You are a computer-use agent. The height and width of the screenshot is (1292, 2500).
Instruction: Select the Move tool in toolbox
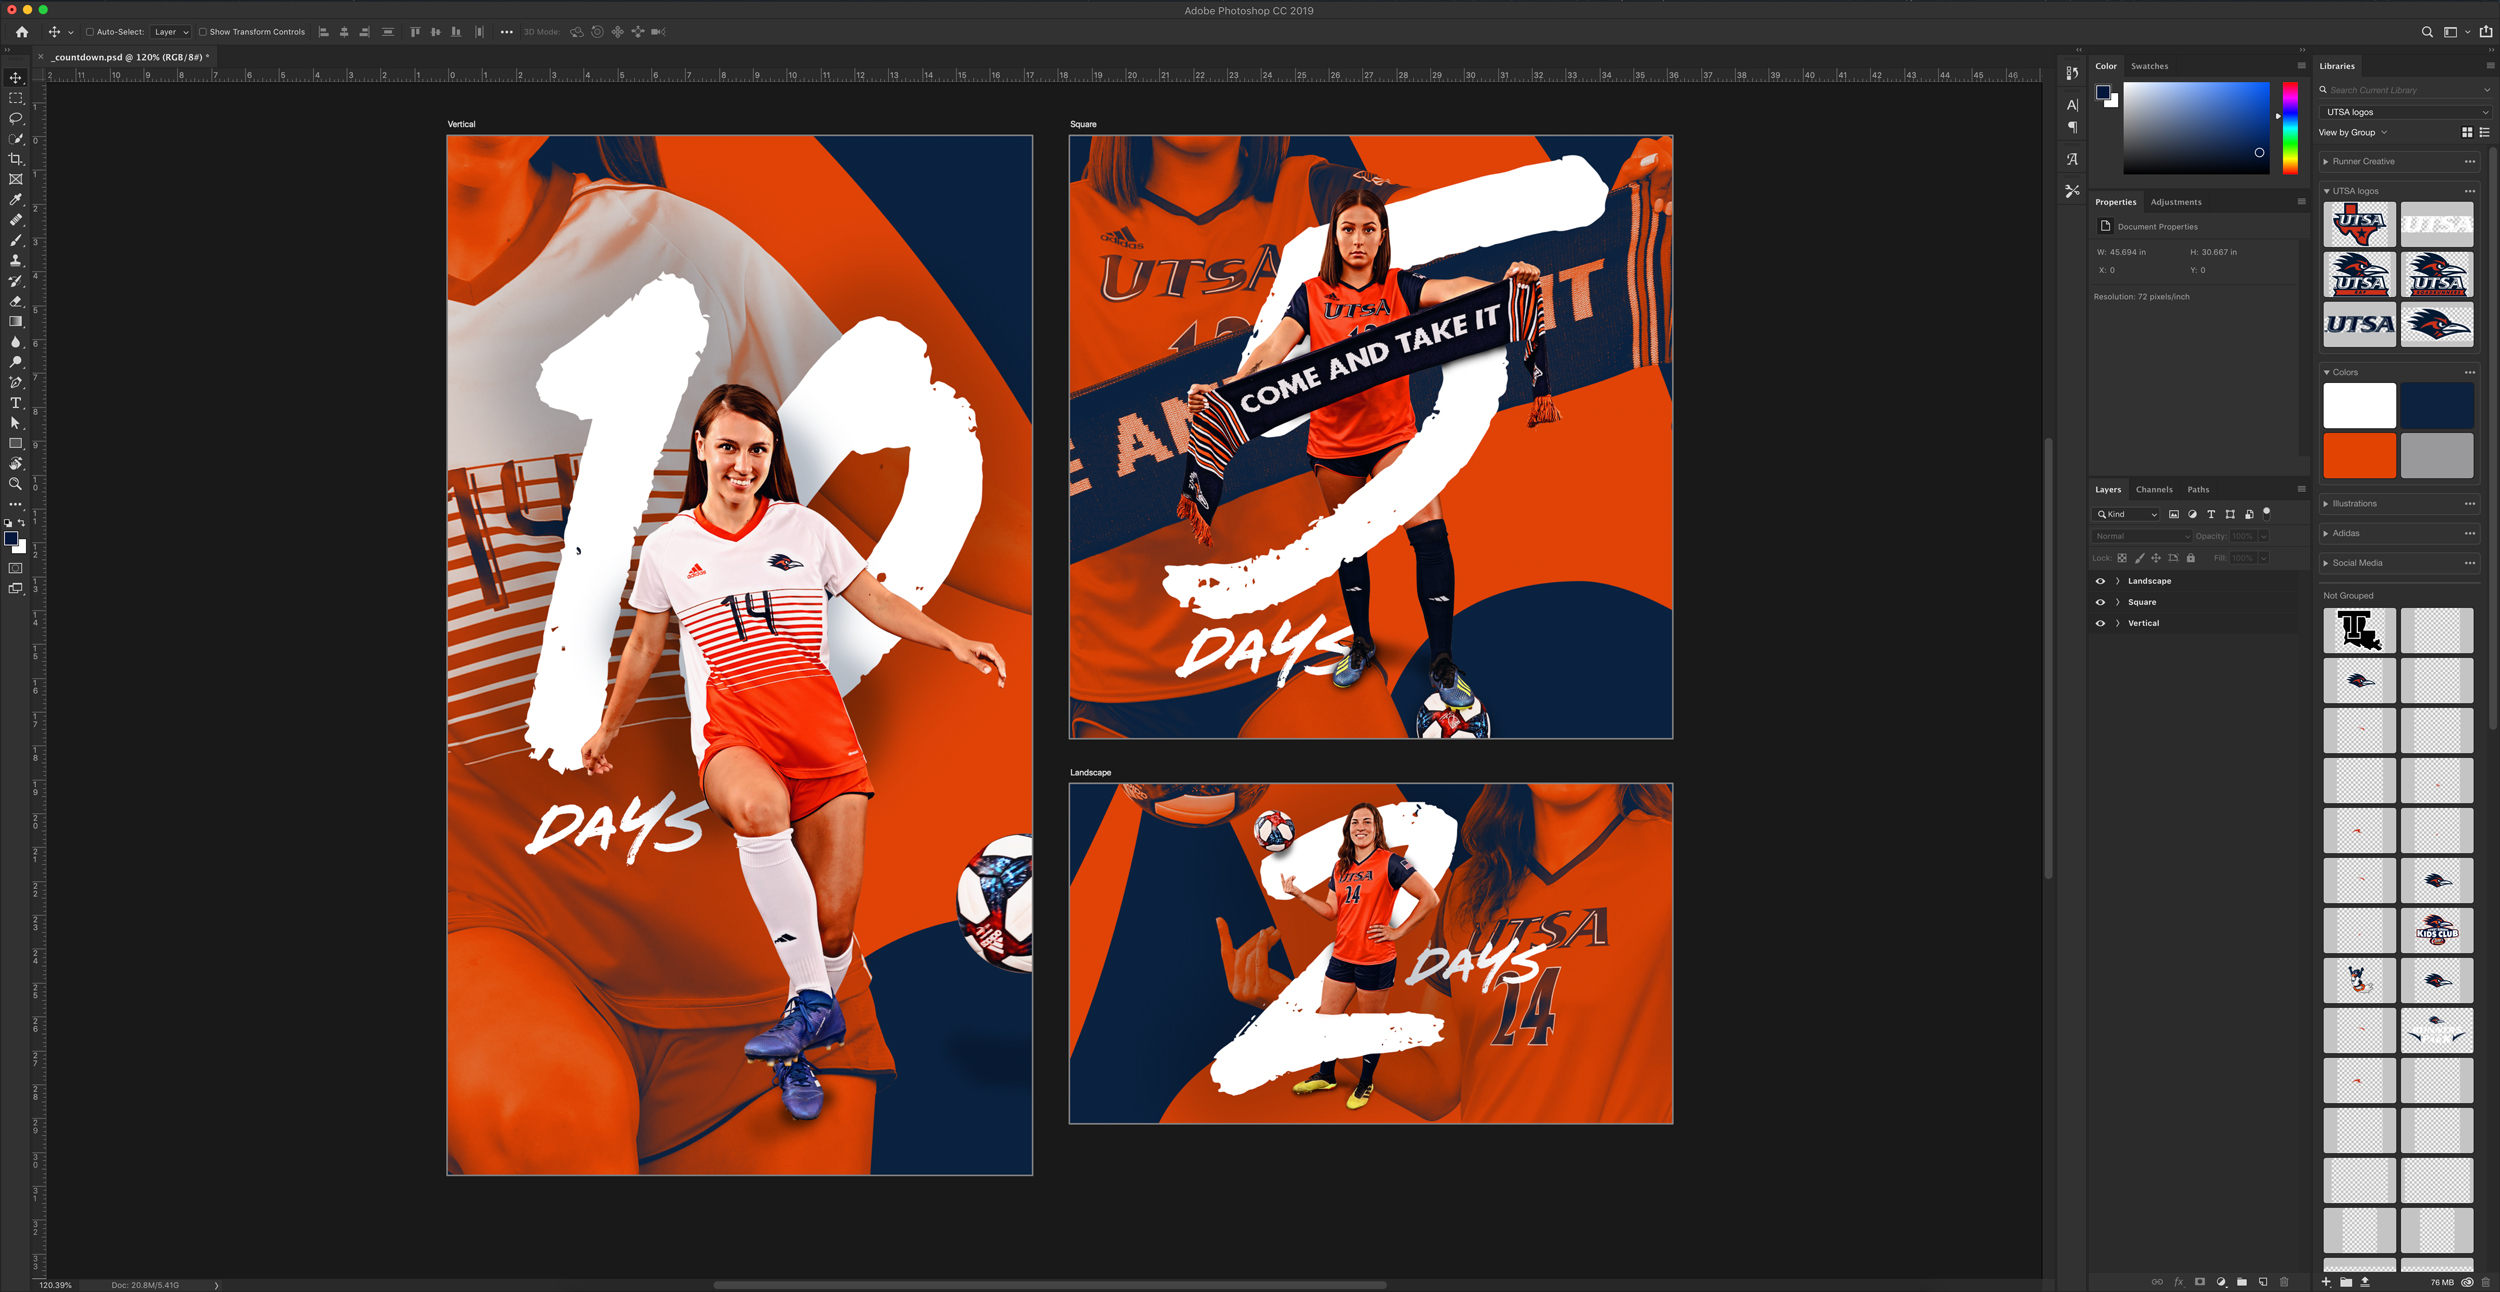pos(16,78)
